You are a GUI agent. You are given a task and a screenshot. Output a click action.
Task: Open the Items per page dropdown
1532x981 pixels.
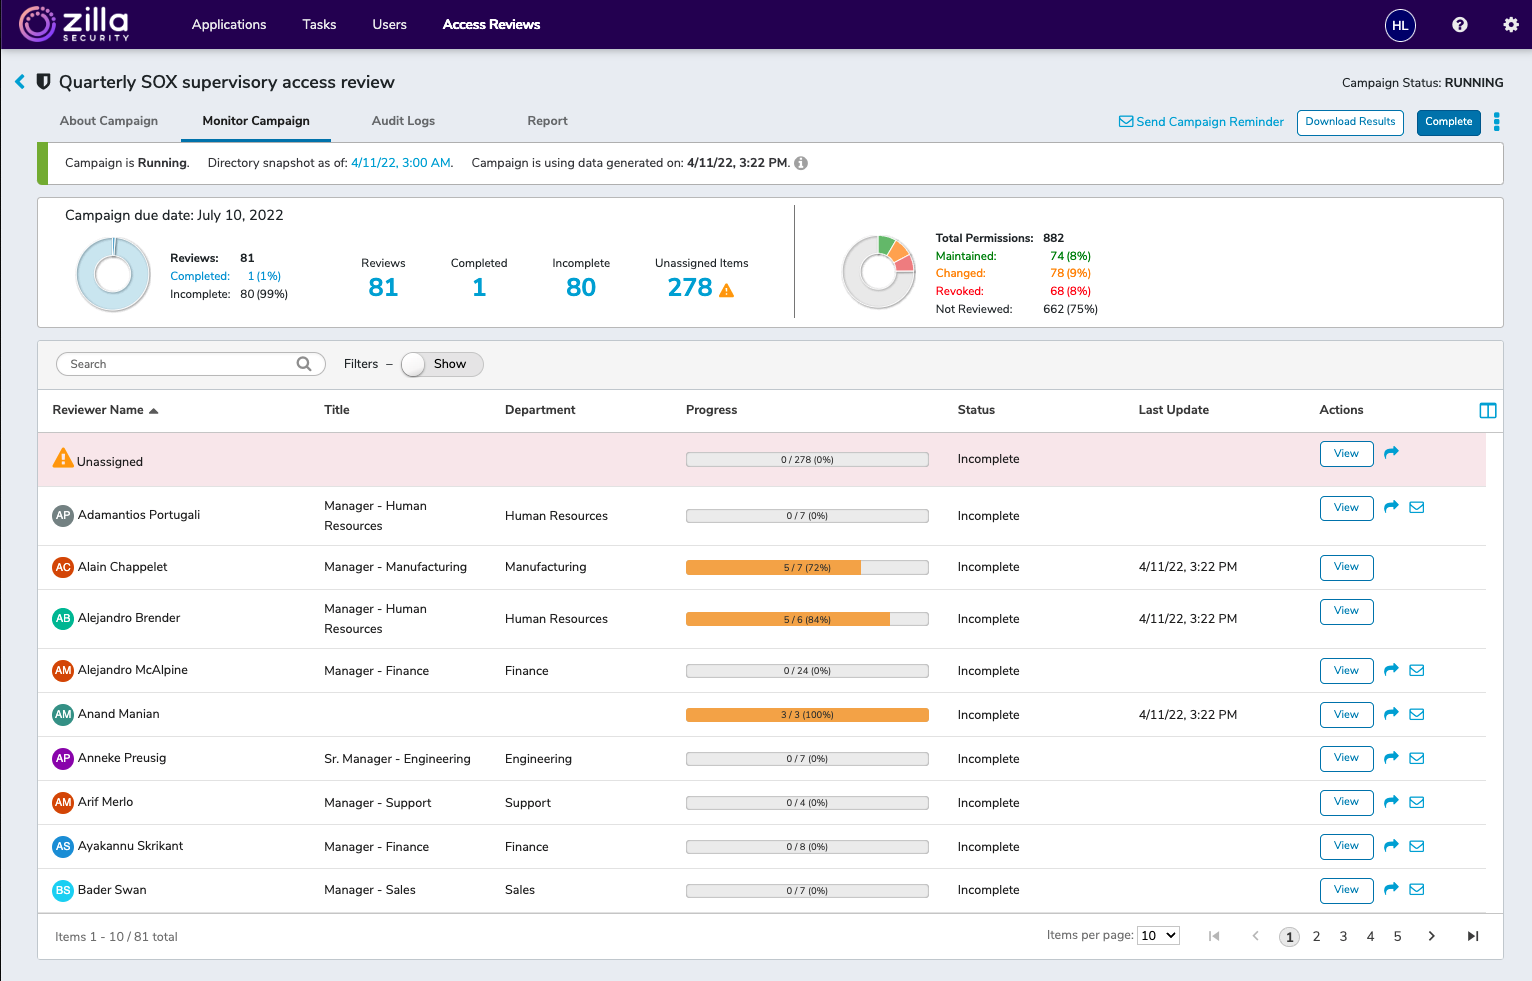(1157, 935)
